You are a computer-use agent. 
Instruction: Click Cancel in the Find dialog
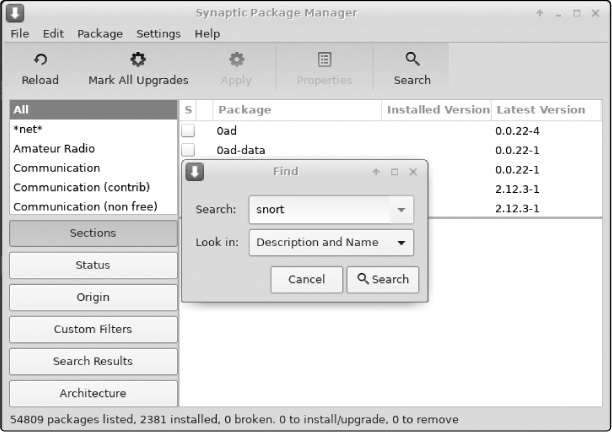coord(306,279)
